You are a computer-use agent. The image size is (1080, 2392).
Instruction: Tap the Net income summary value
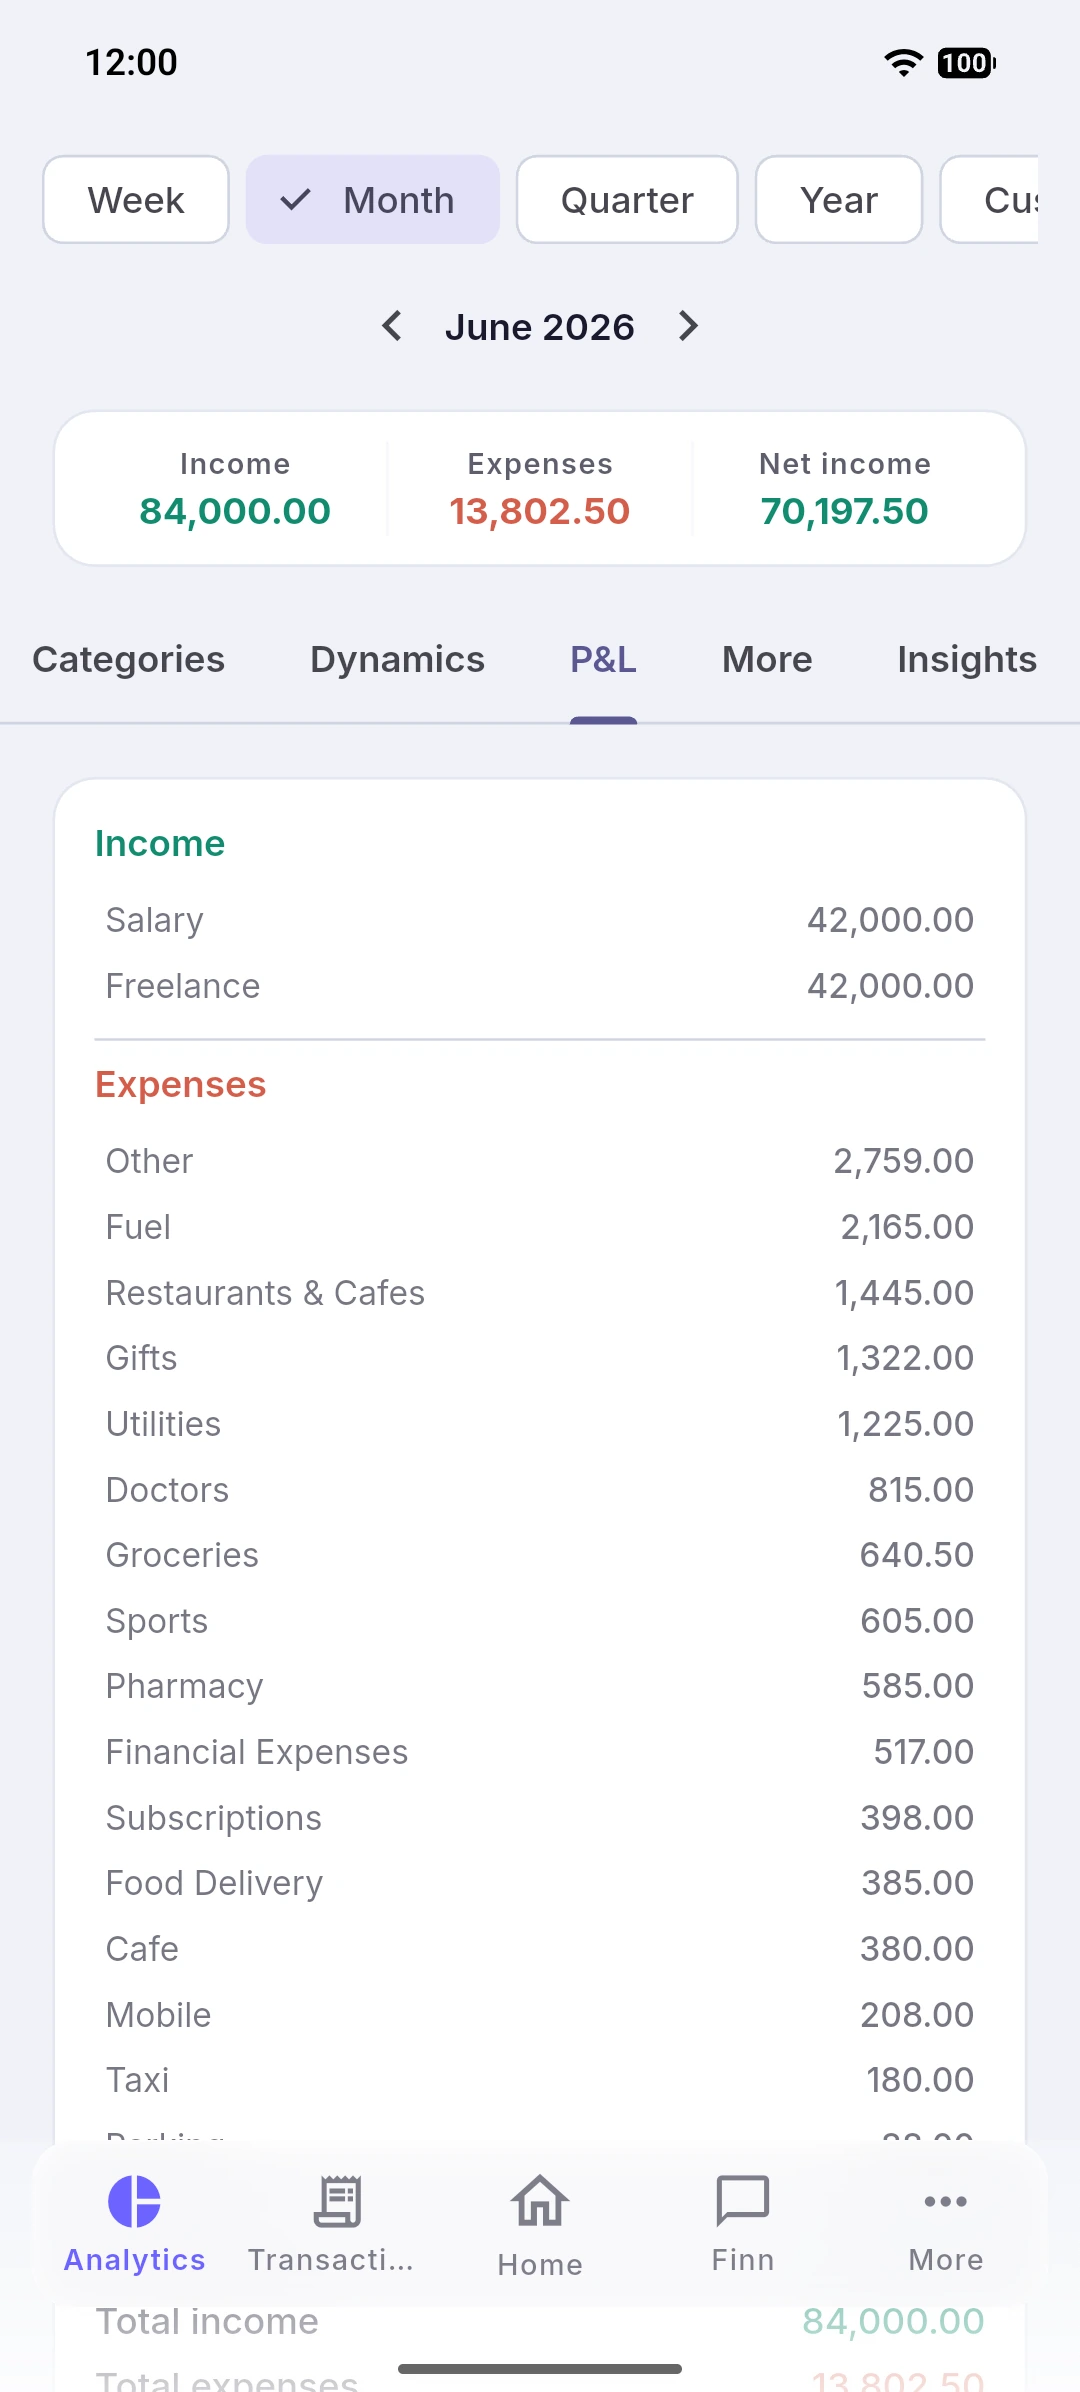coord(845,511)
